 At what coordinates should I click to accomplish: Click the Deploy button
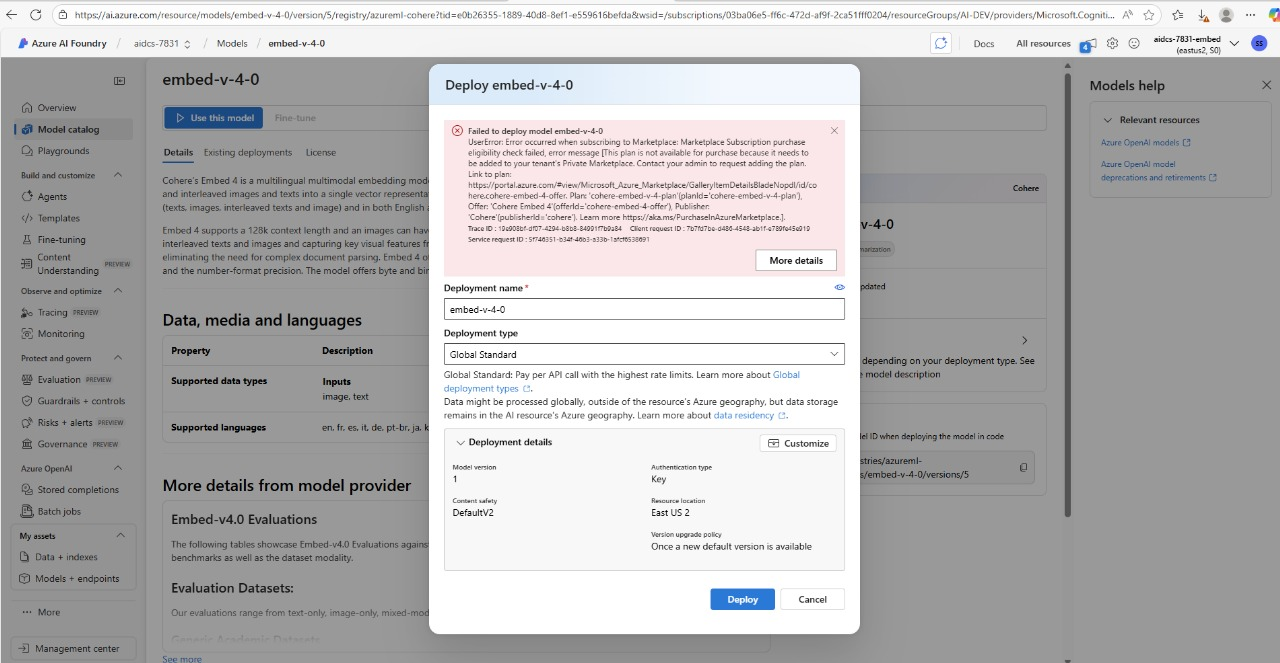click(742, 599)
